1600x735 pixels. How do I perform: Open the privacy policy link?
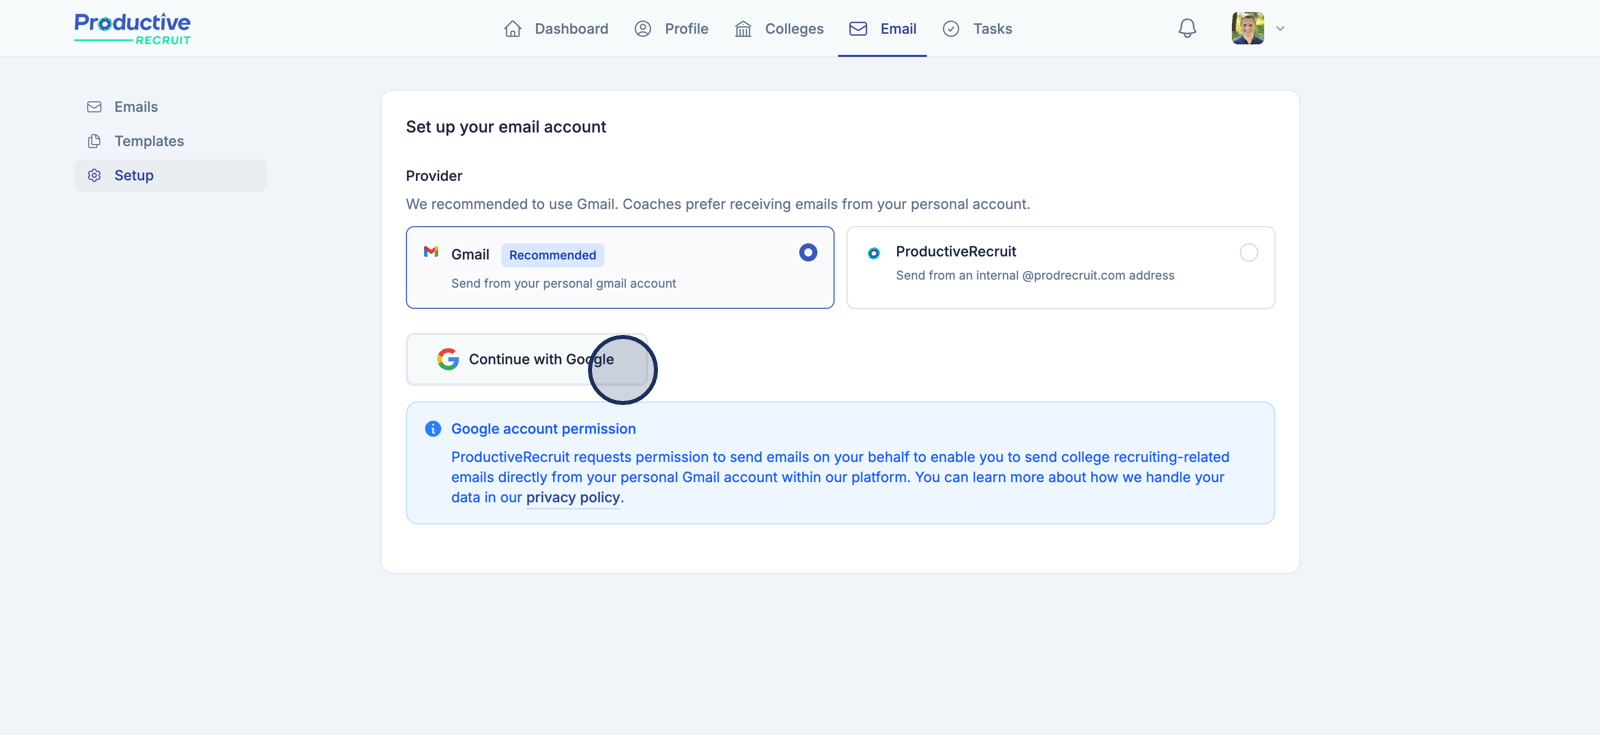click(573, 497)
